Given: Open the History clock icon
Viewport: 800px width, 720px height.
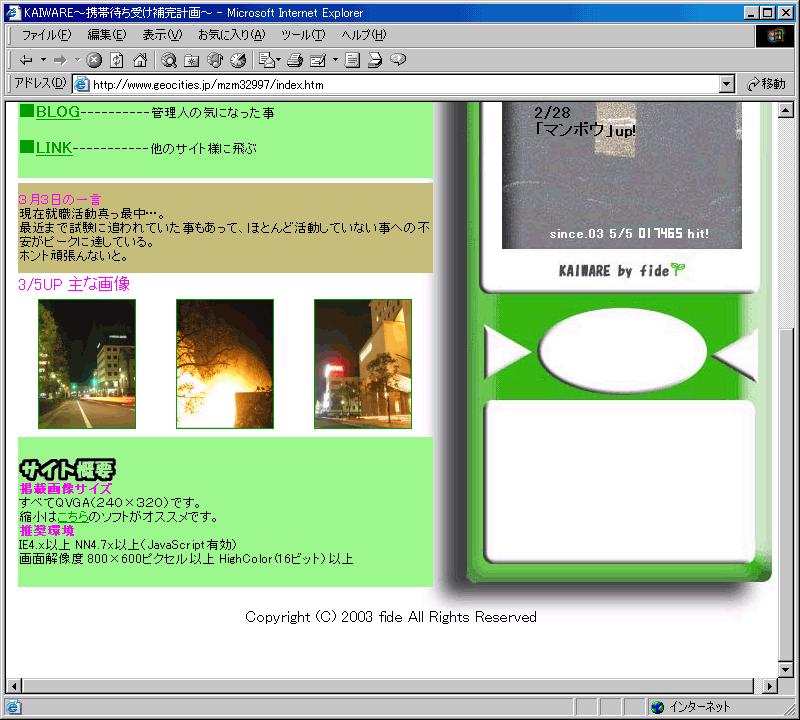Looking at the screenshot, I should click(x=238, y=60).
